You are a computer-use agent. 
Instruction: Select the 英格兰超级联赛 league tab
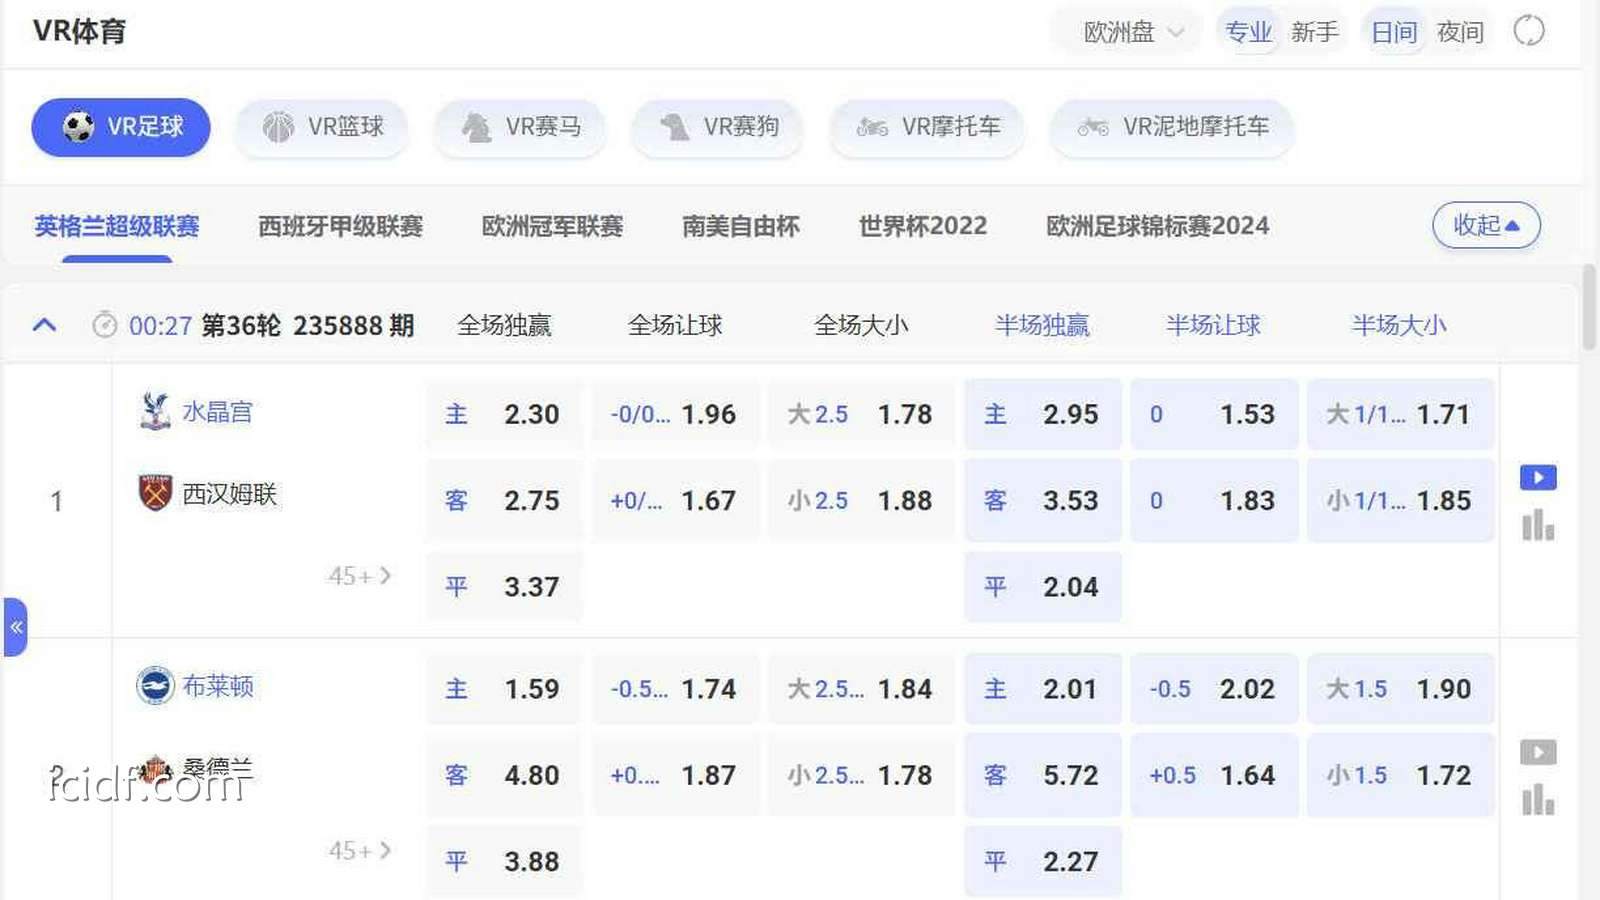point(117,226)
